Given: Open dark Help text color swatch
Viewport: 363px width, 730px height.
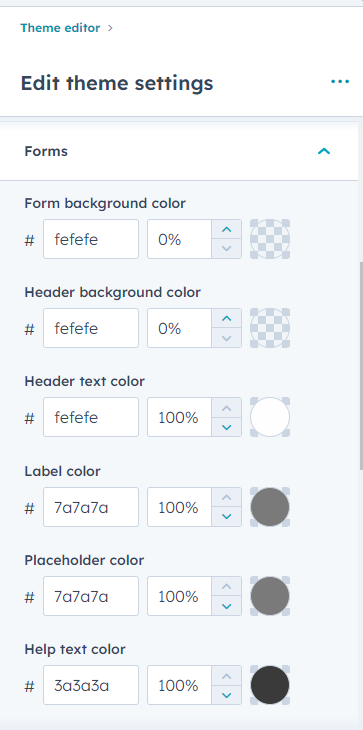Looking at the screenshot, I should (x=270, y=685).
